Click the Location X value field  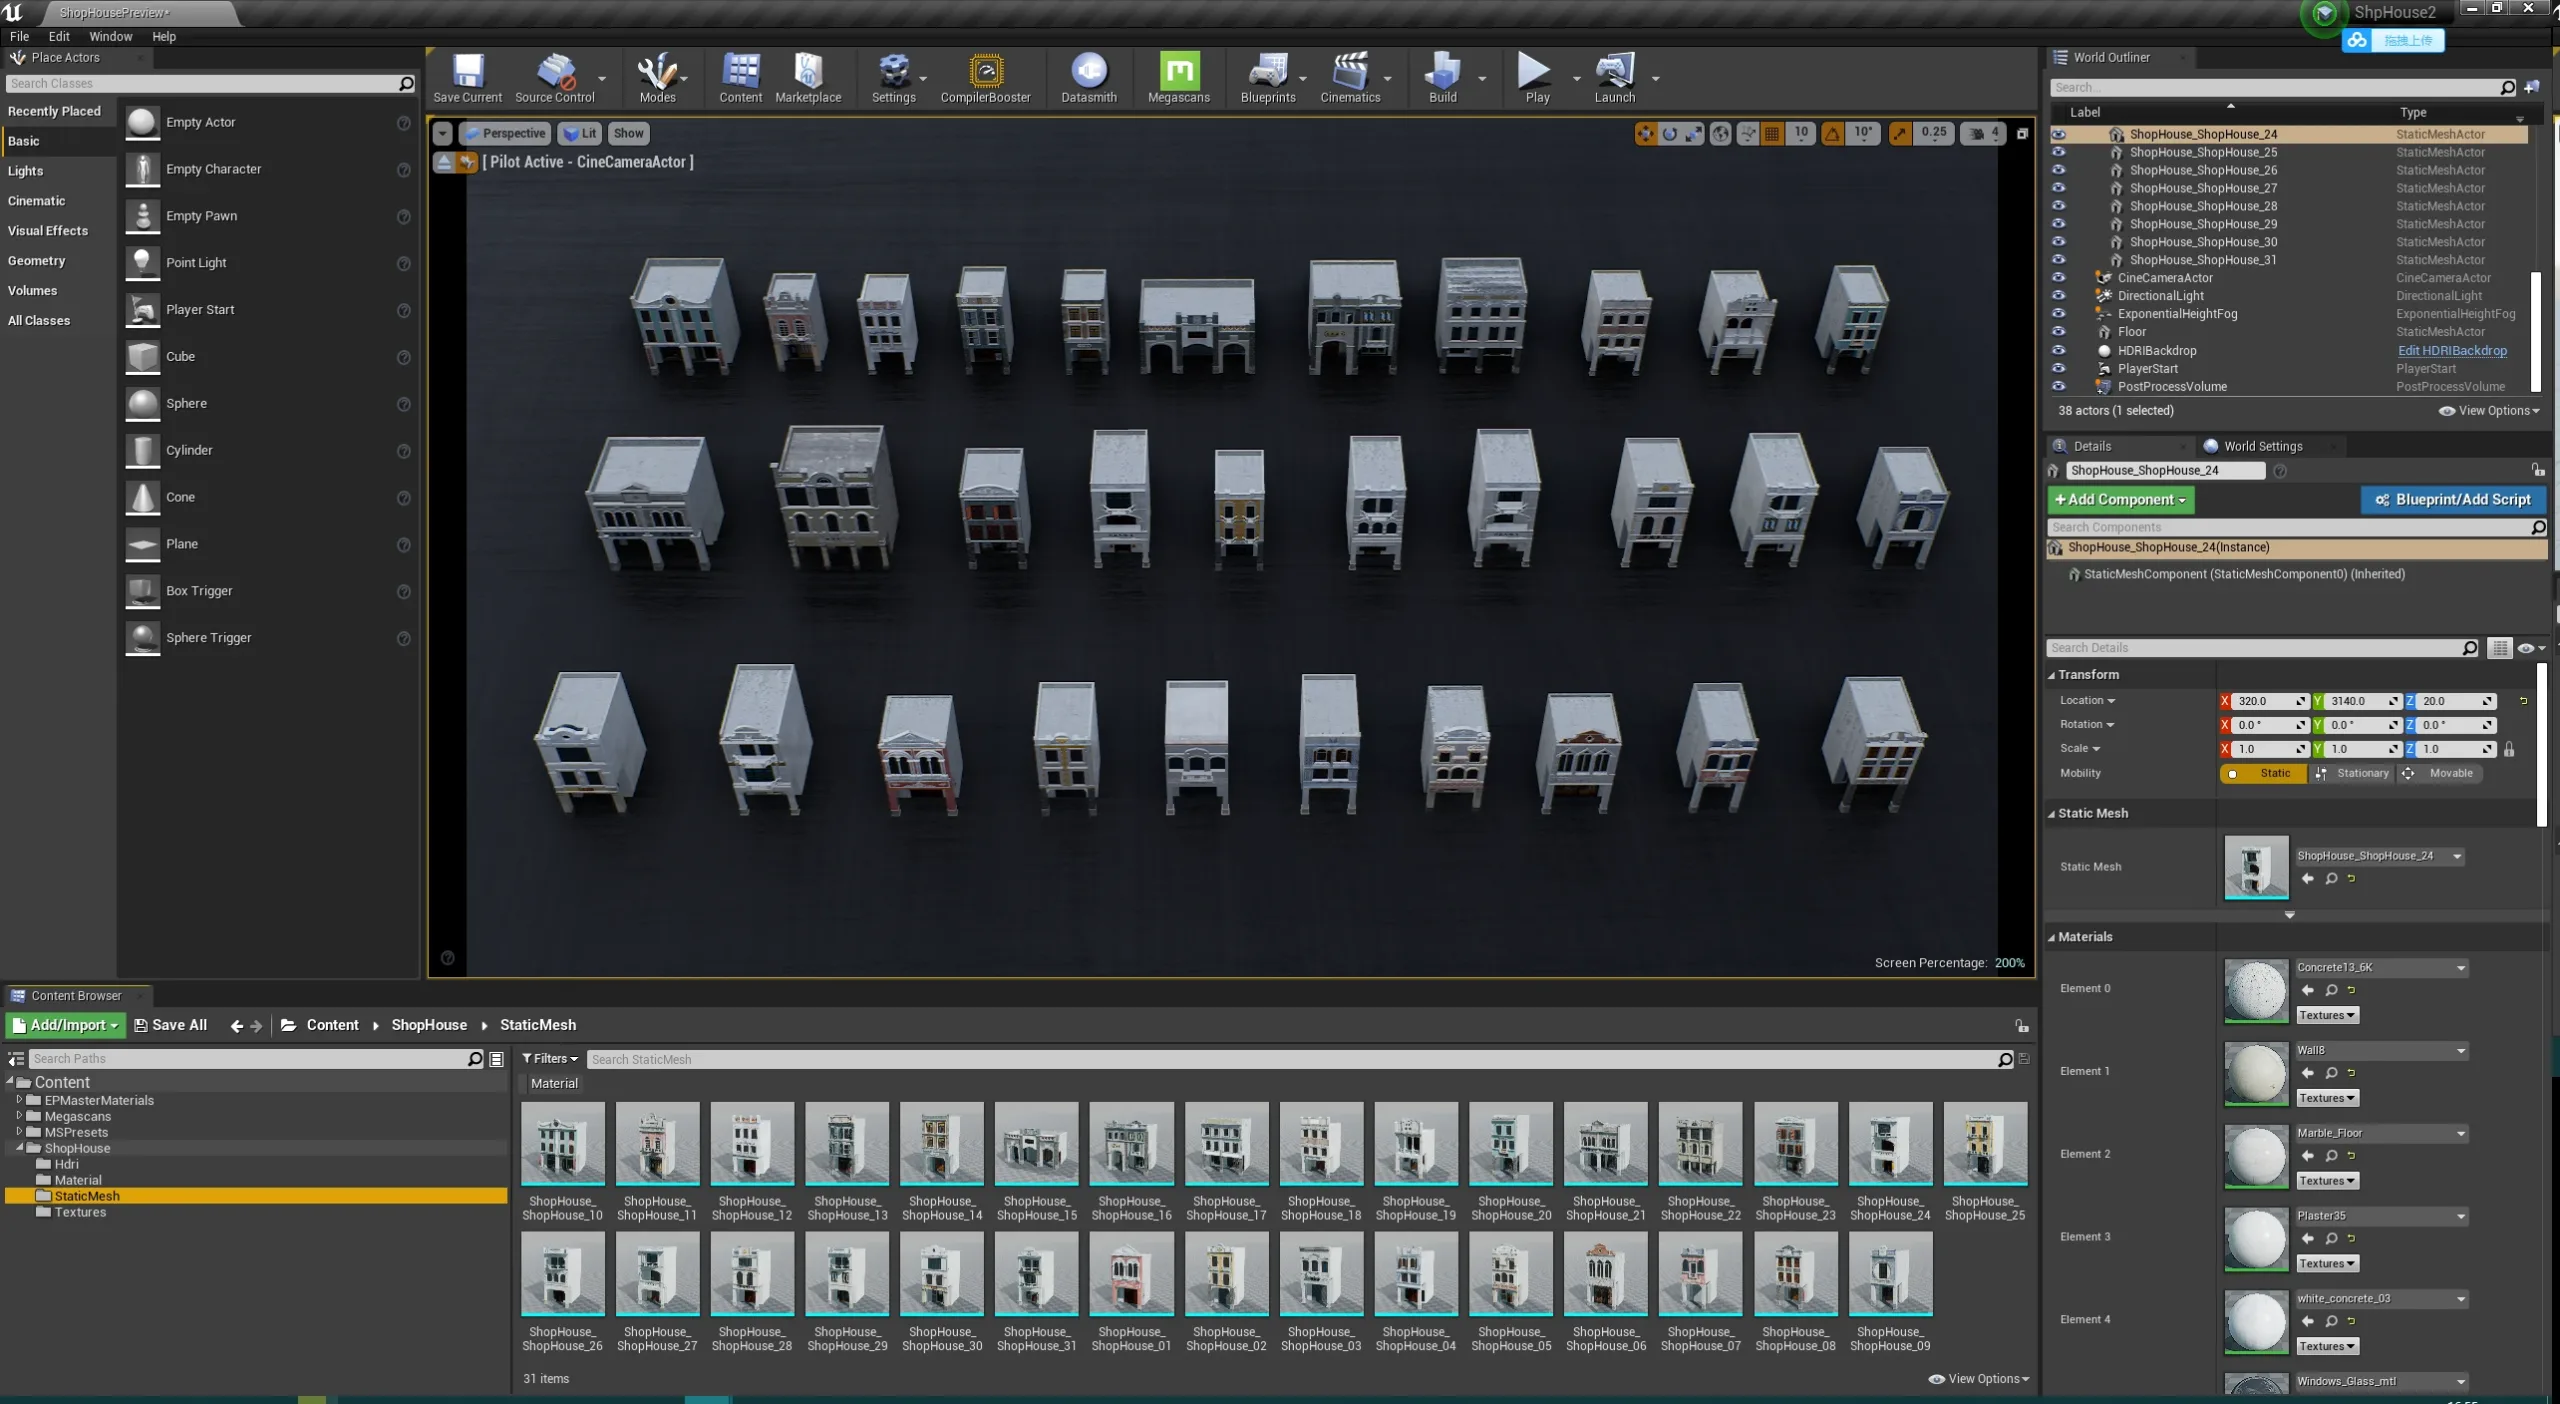[x=2260, y=701]
